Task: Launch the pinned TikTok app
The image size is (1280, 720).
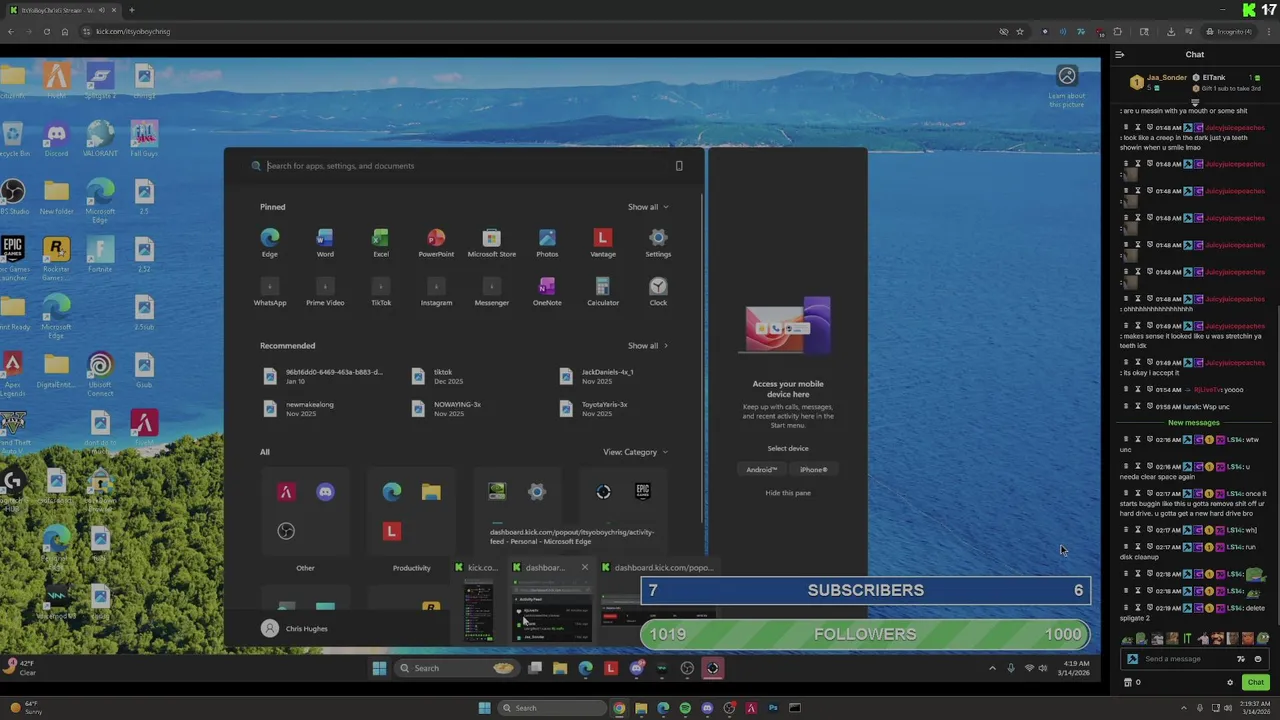Action: [x=381, y=291]
